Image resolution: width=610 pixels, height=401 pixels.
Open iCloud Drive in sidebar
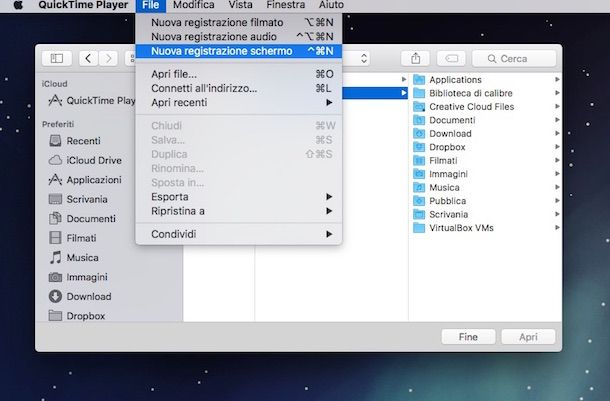[x=85, y=160]
